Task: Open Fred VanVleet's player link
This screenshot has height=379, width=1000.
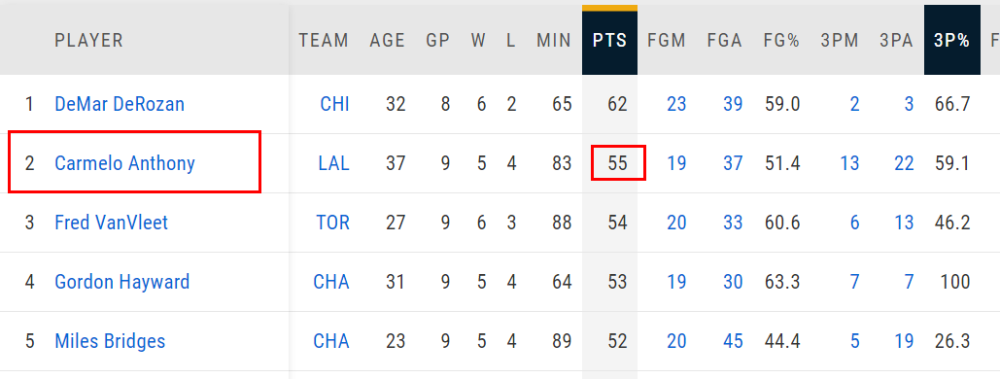Action: [111, 223]
